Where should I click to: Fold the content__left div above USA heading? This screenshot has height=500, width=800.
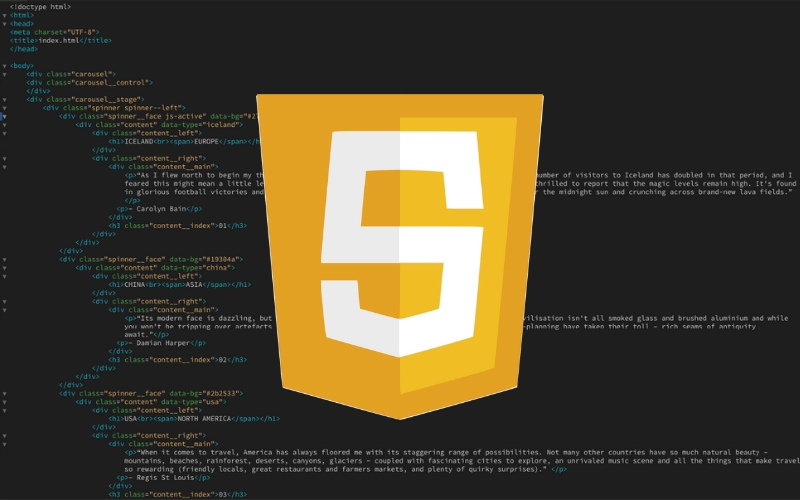click(x=5, y=410)
